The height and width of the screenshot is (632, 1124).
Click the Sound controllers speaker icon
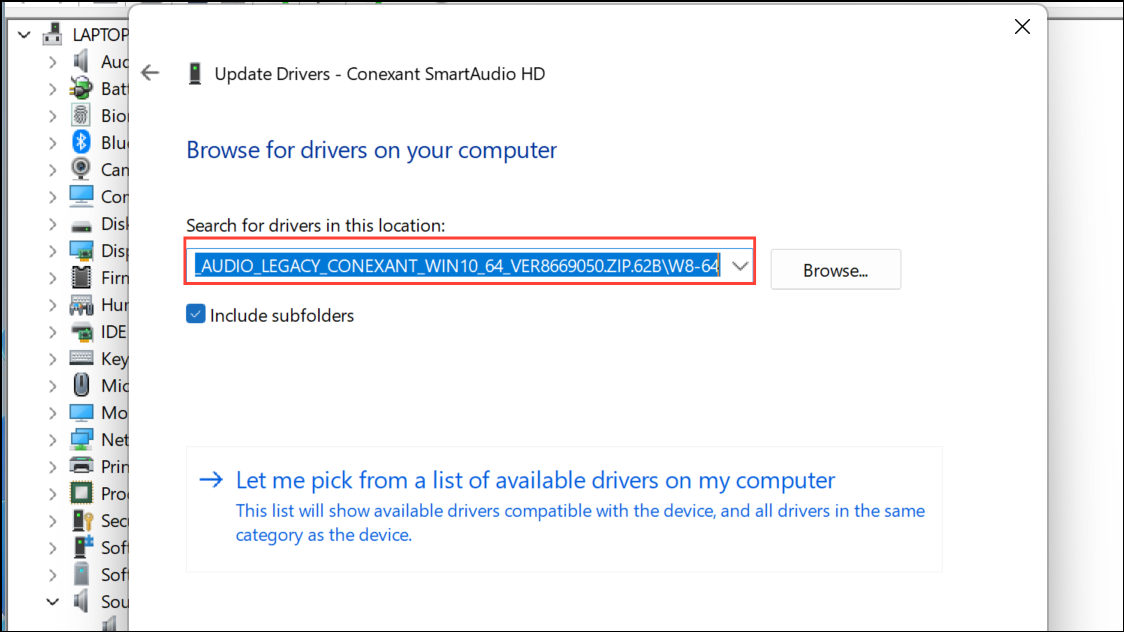81,601
